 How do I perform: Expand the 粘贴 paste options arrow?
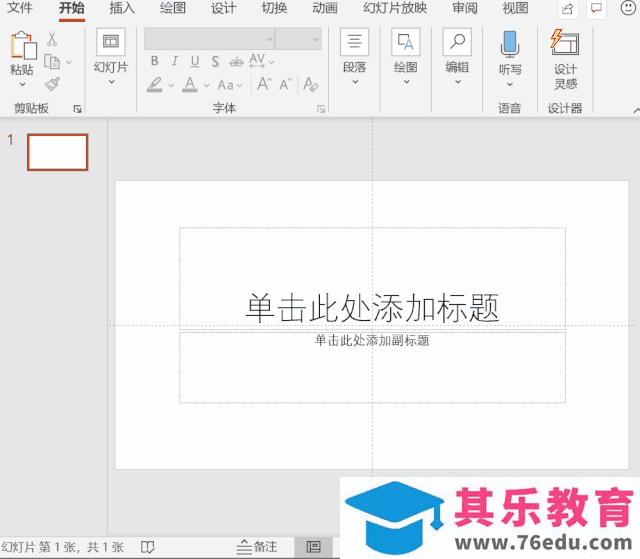point(22,84)
